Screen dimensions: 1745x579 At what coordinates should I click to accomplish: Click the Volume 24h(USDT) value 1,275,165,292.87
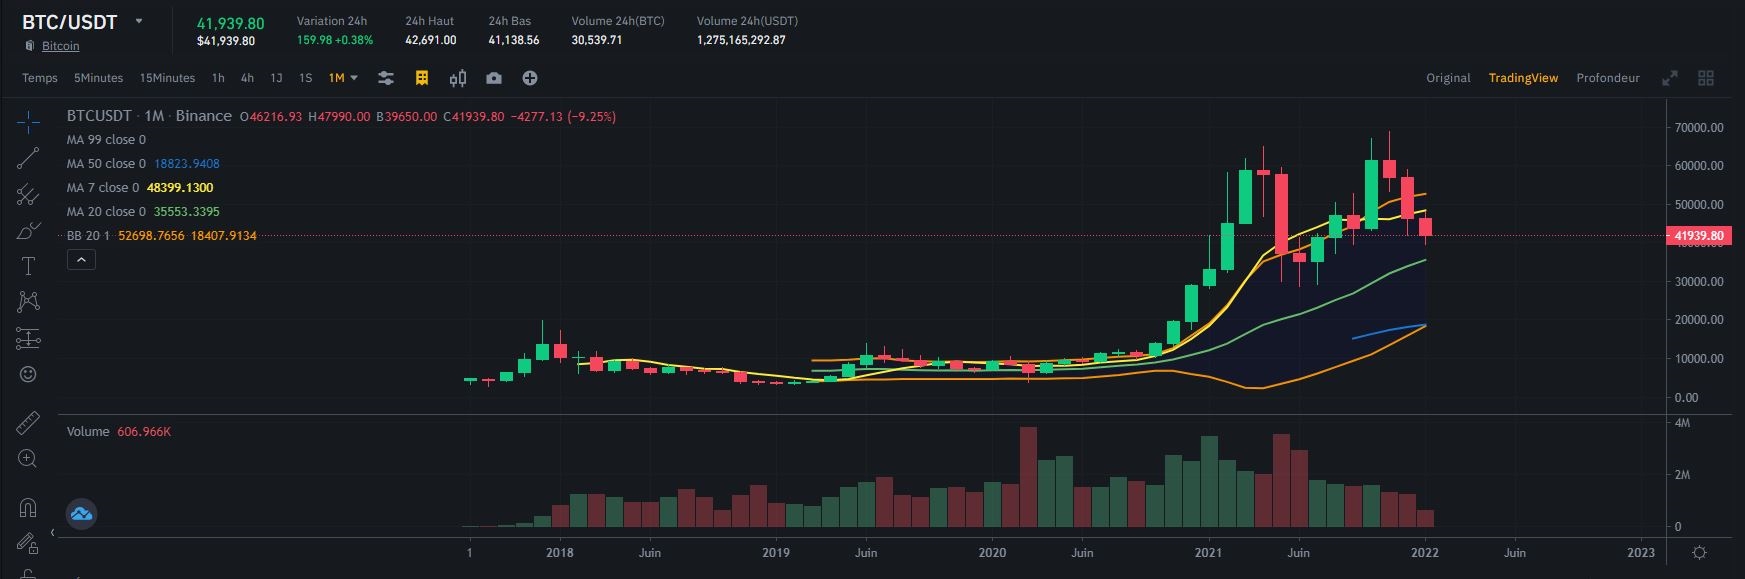(741, 40)
